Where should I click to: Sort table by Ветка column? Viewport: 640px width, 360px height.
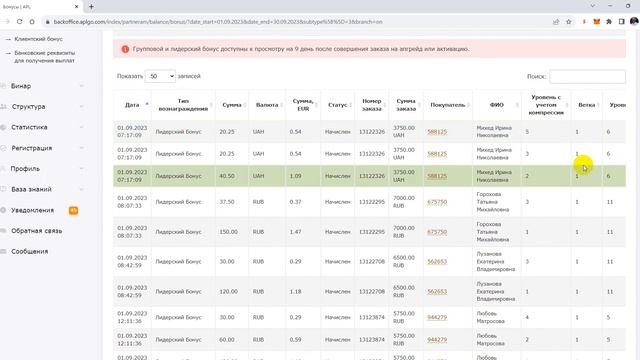pyautogui.click(x=587, y=105)
